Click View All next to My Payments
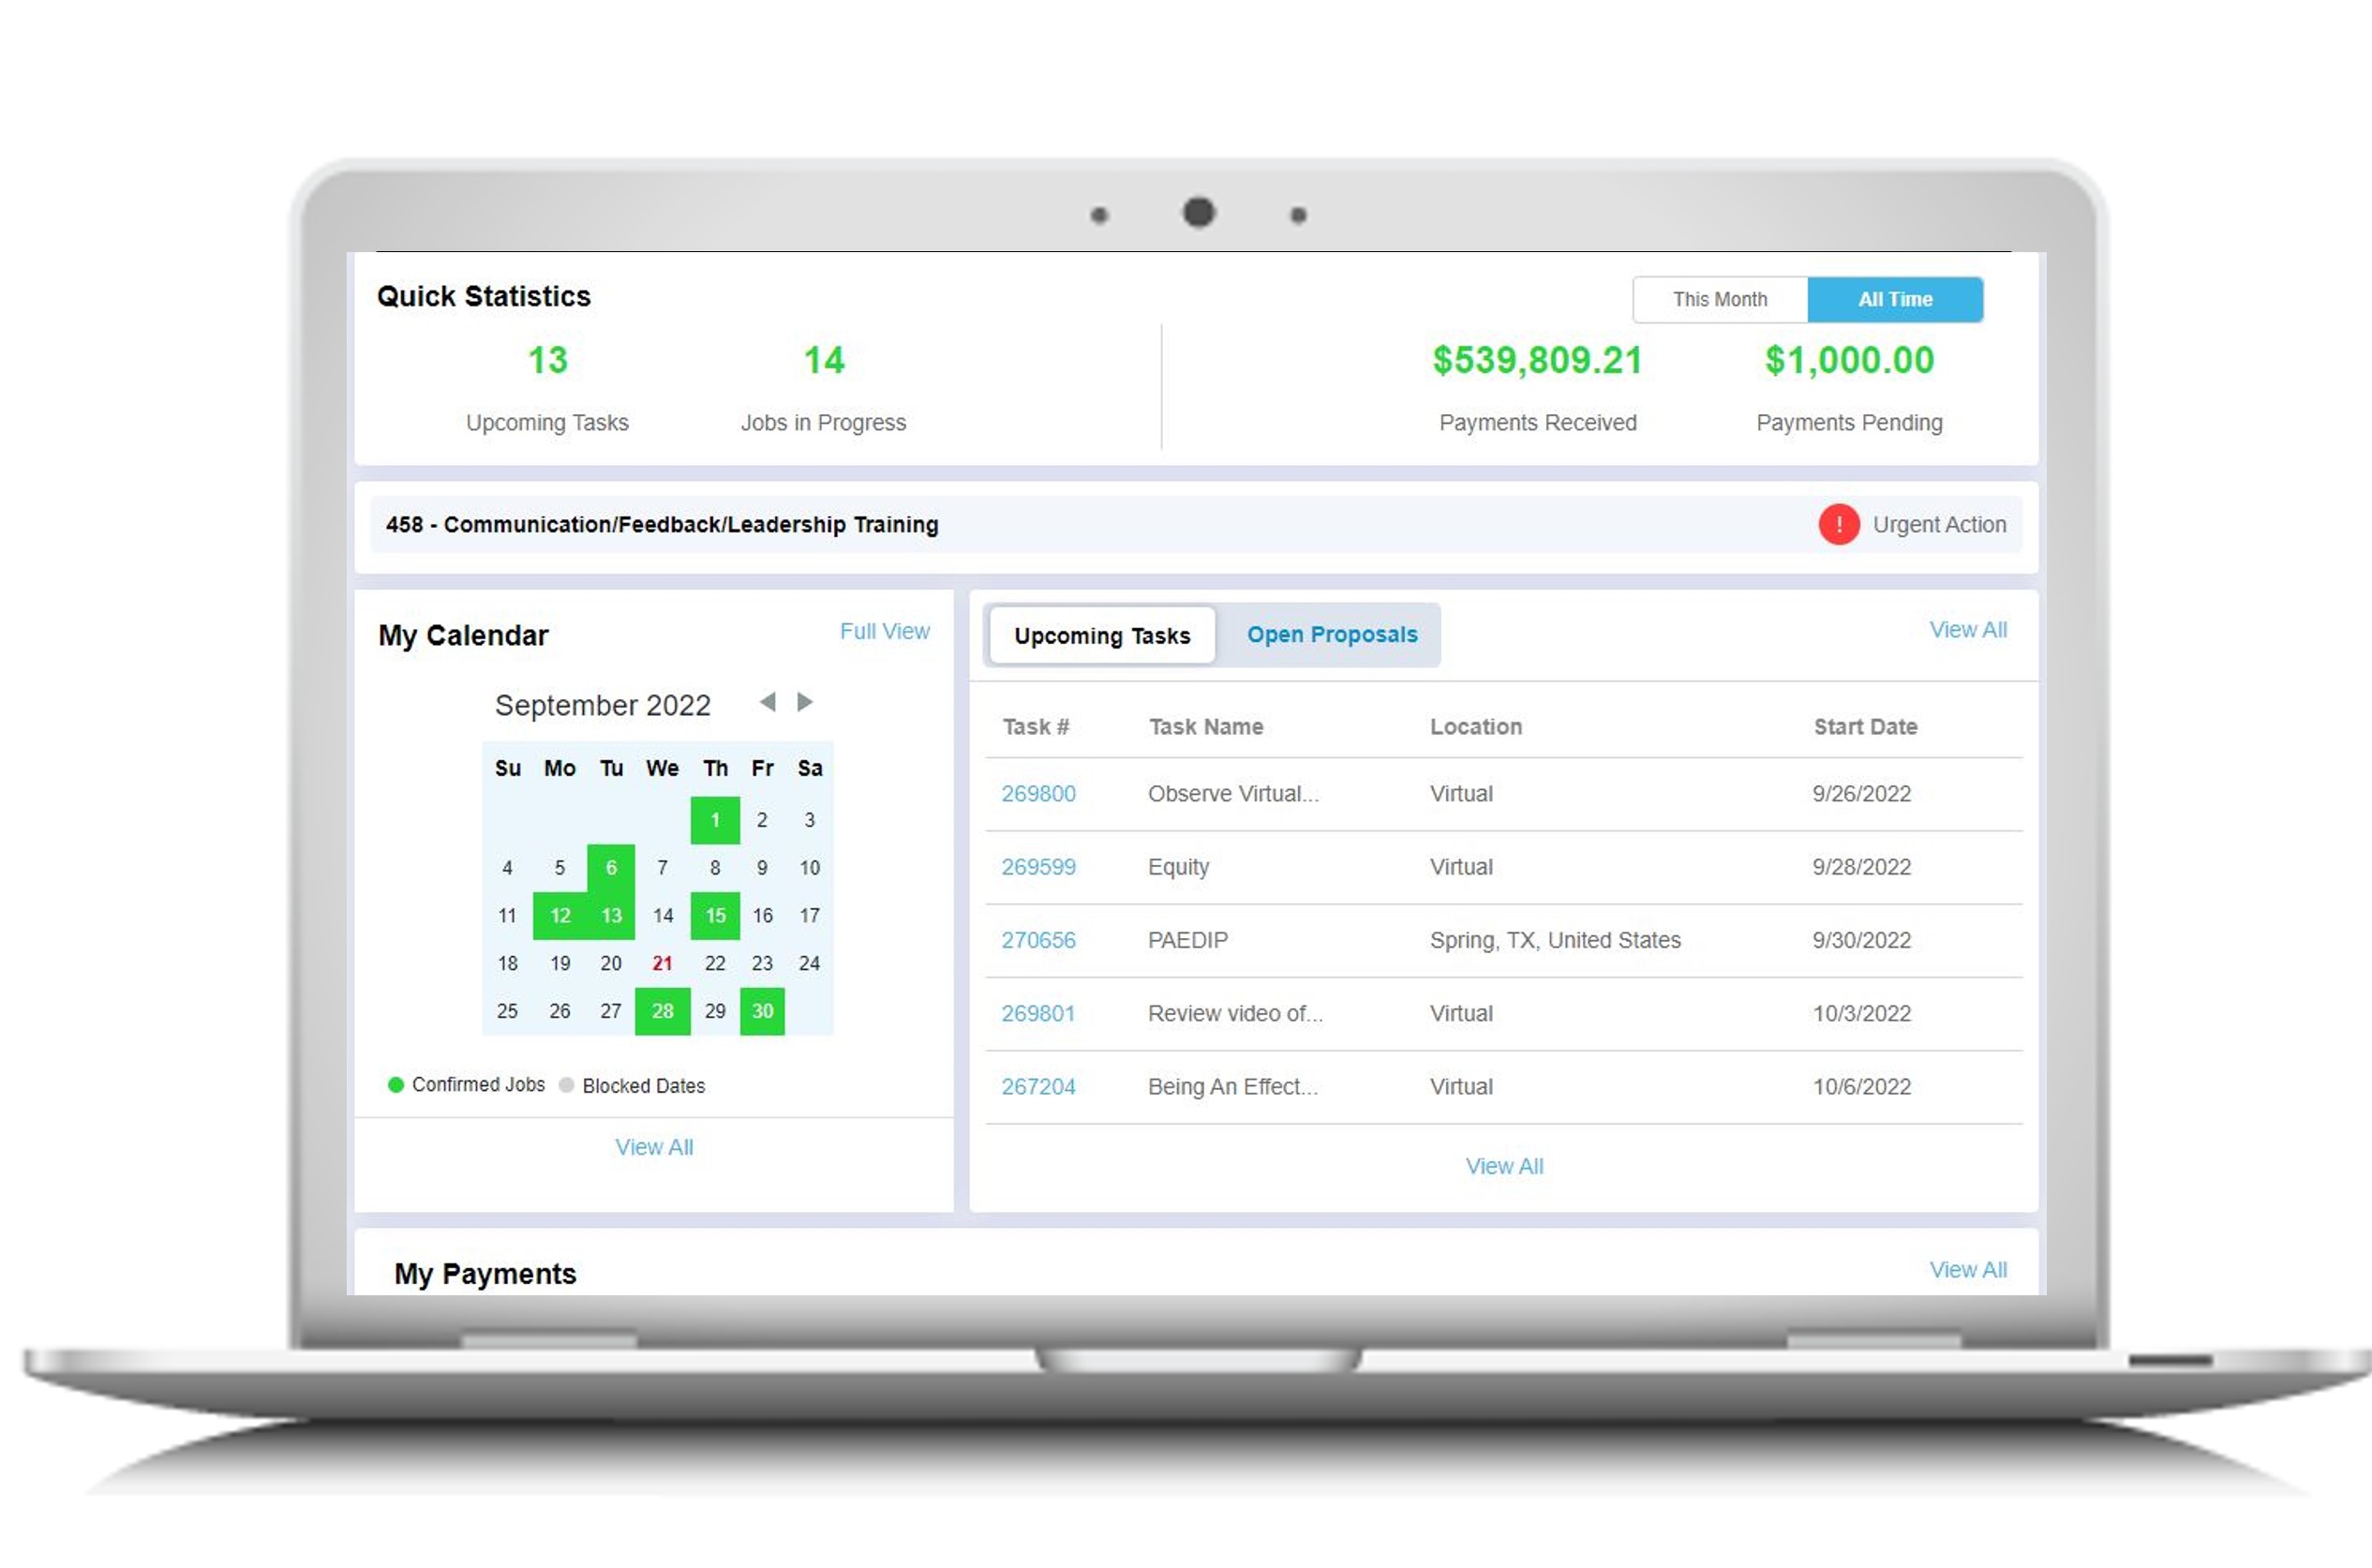Screen dimensions: 2372x1568 pos(1967,1269)
